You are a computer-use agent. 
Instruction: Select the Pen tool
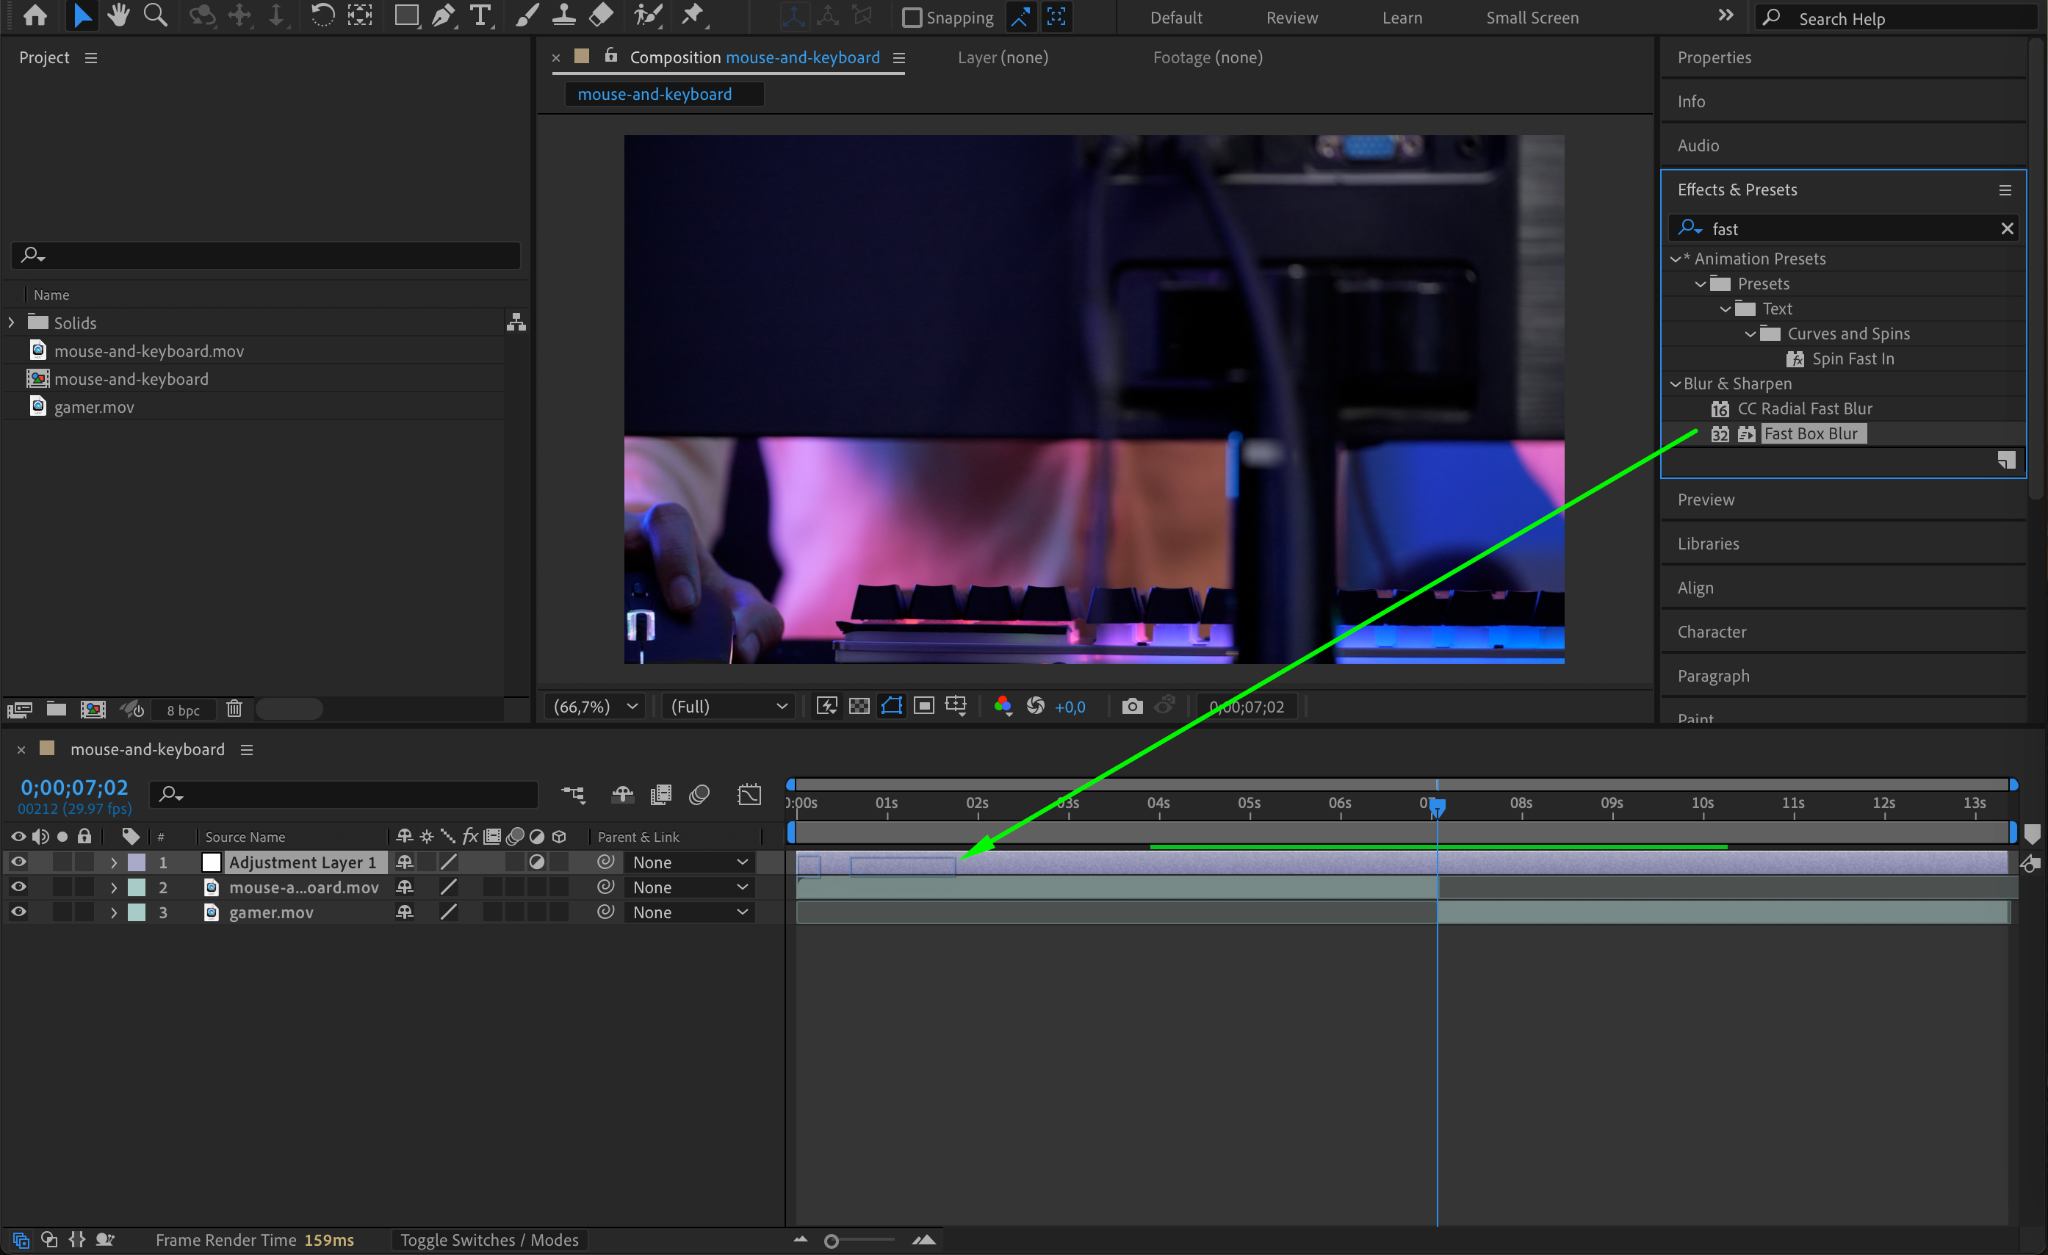click(x=443, y=15)
